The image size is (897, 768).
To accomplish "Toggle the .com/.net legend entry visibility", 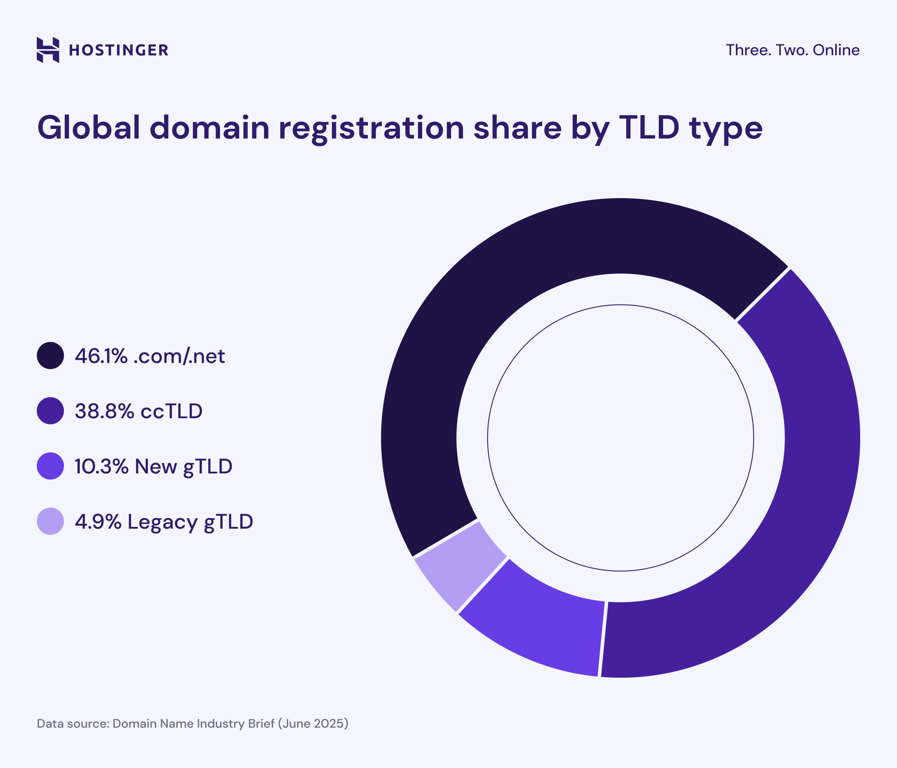I will tap(150, 356).
